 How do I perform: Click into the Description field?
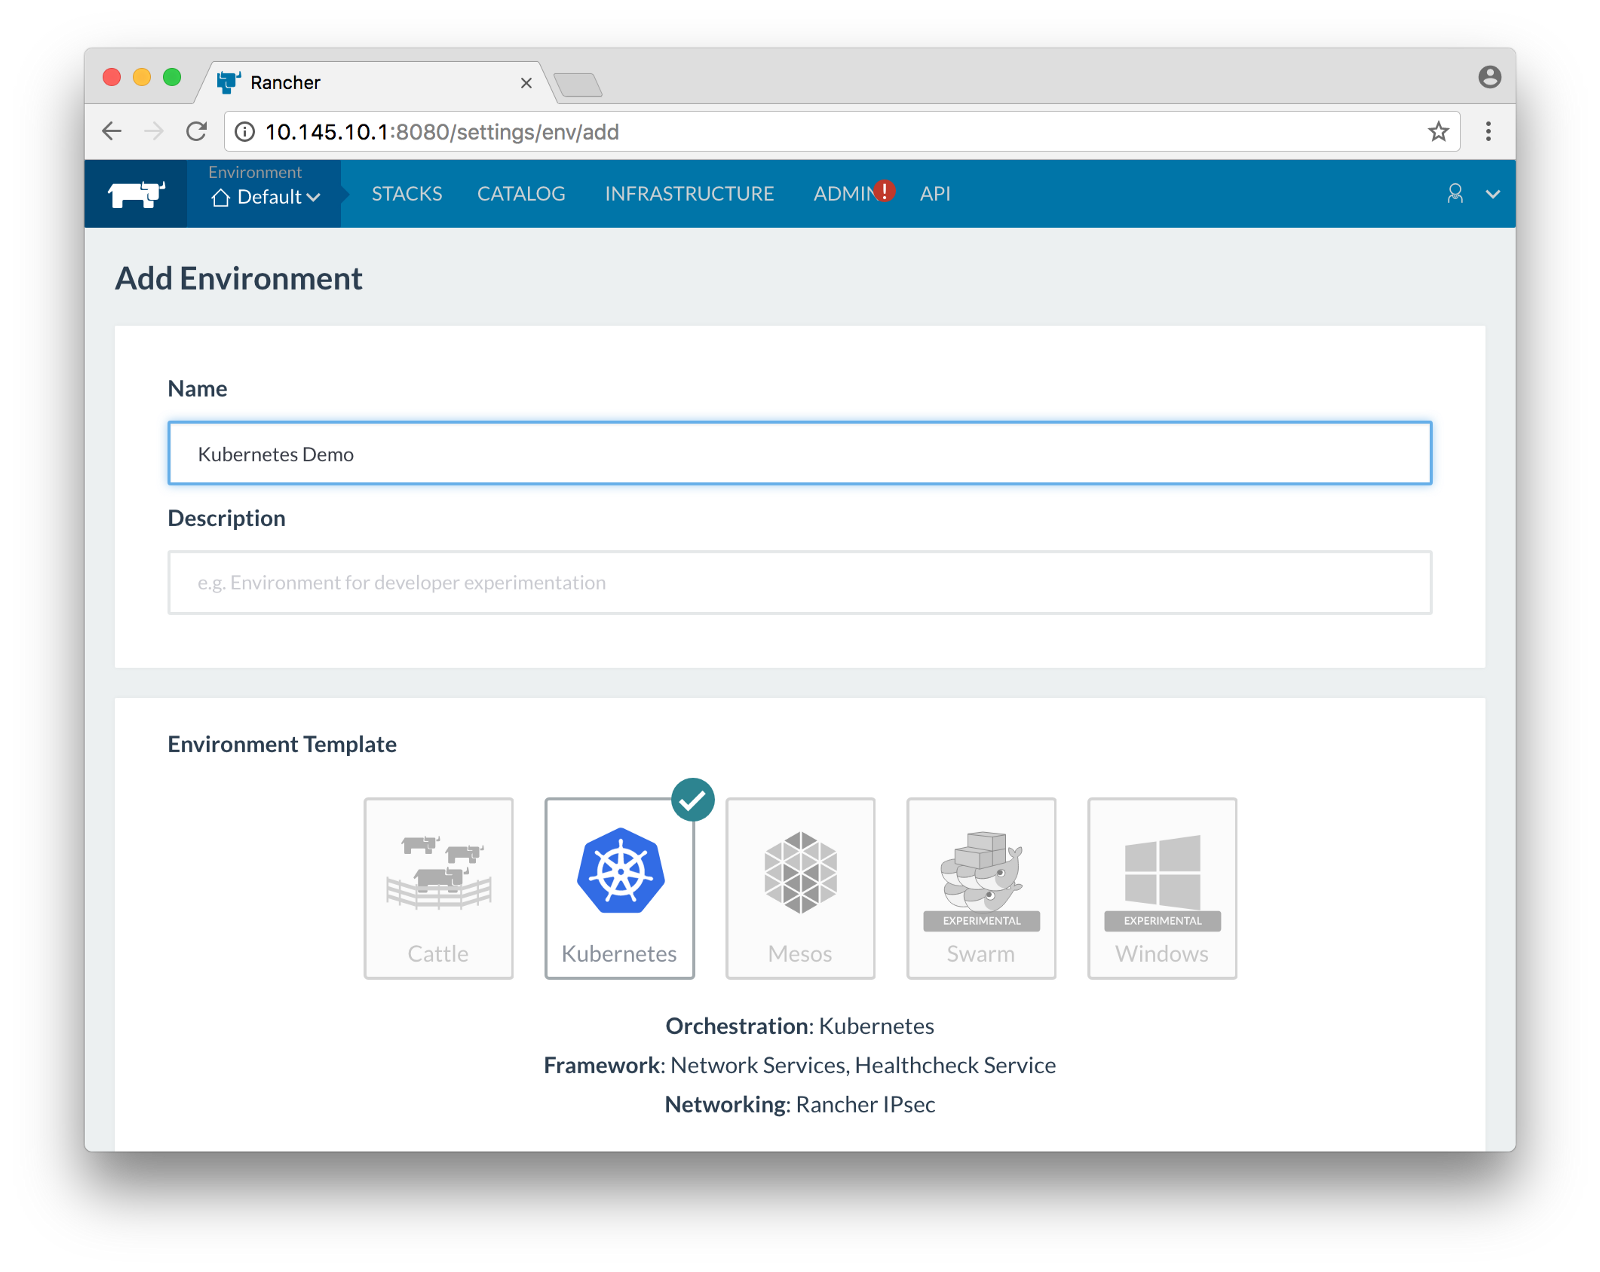[x=800, y=582]
